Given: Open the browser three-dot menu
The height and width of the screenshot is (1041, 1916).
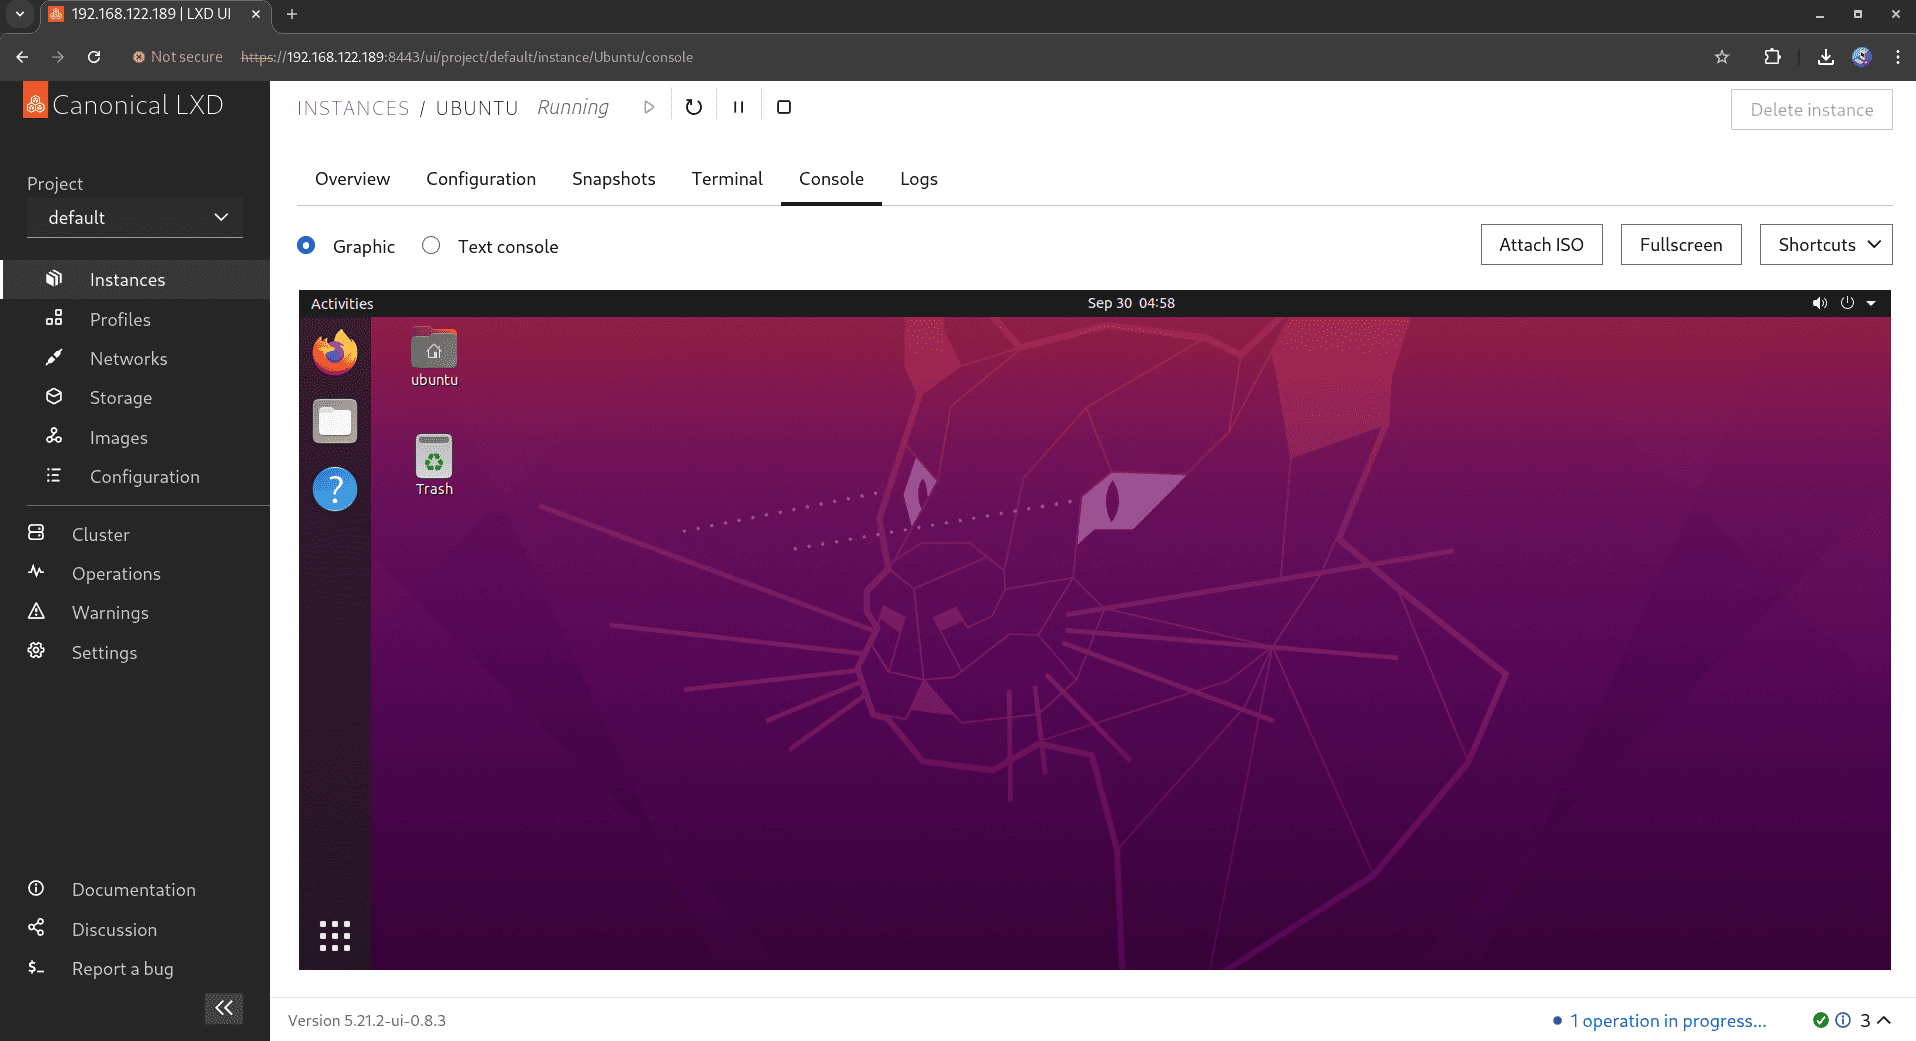Looking at the screenshot, I should coord(1898,57).
